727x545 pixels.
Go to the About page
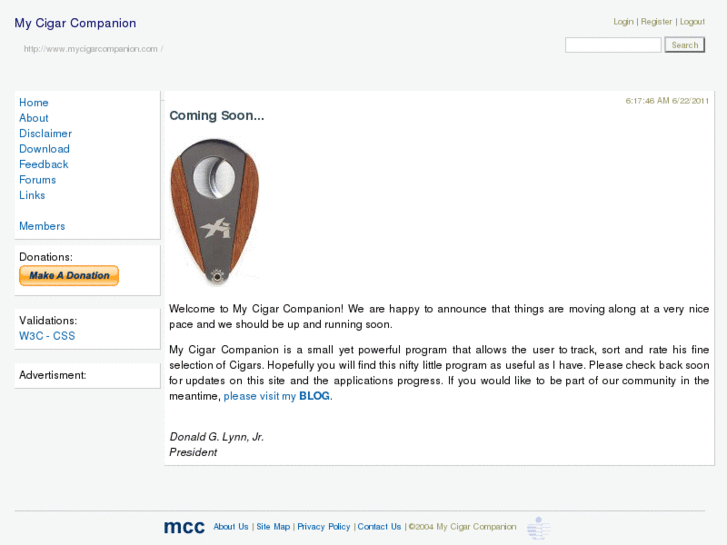34,118
